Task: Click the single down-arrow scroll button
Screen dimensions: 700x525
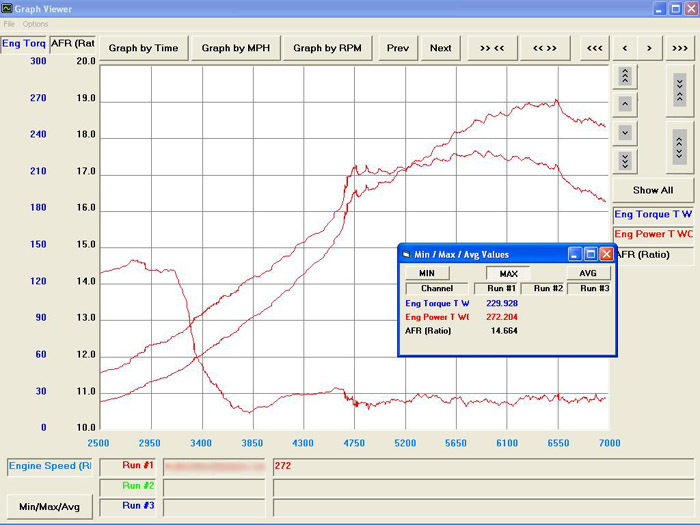Action: [625, 133]
